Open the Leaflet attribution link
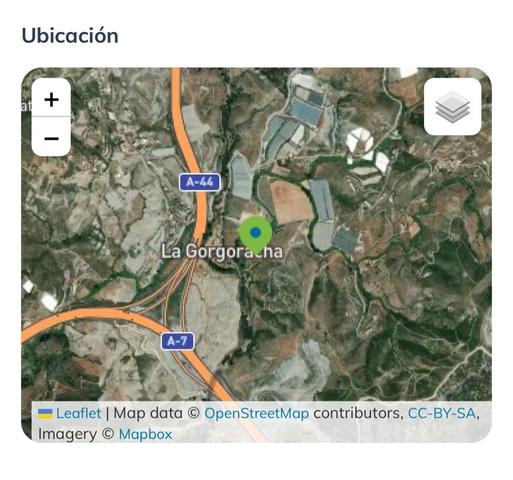This screenshot has height=480, width=513. tap(78, 413)
